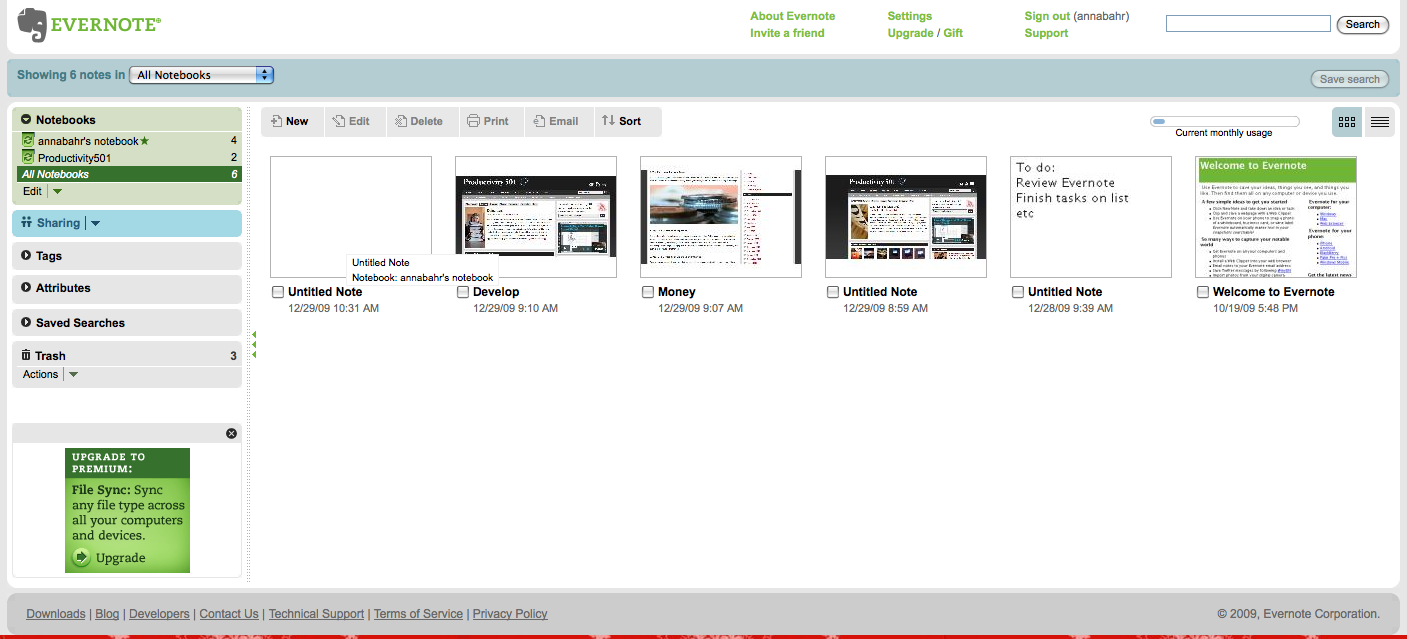
Task: Open the Welcome to Evernote thumbnail
Action: point(1276,216)
